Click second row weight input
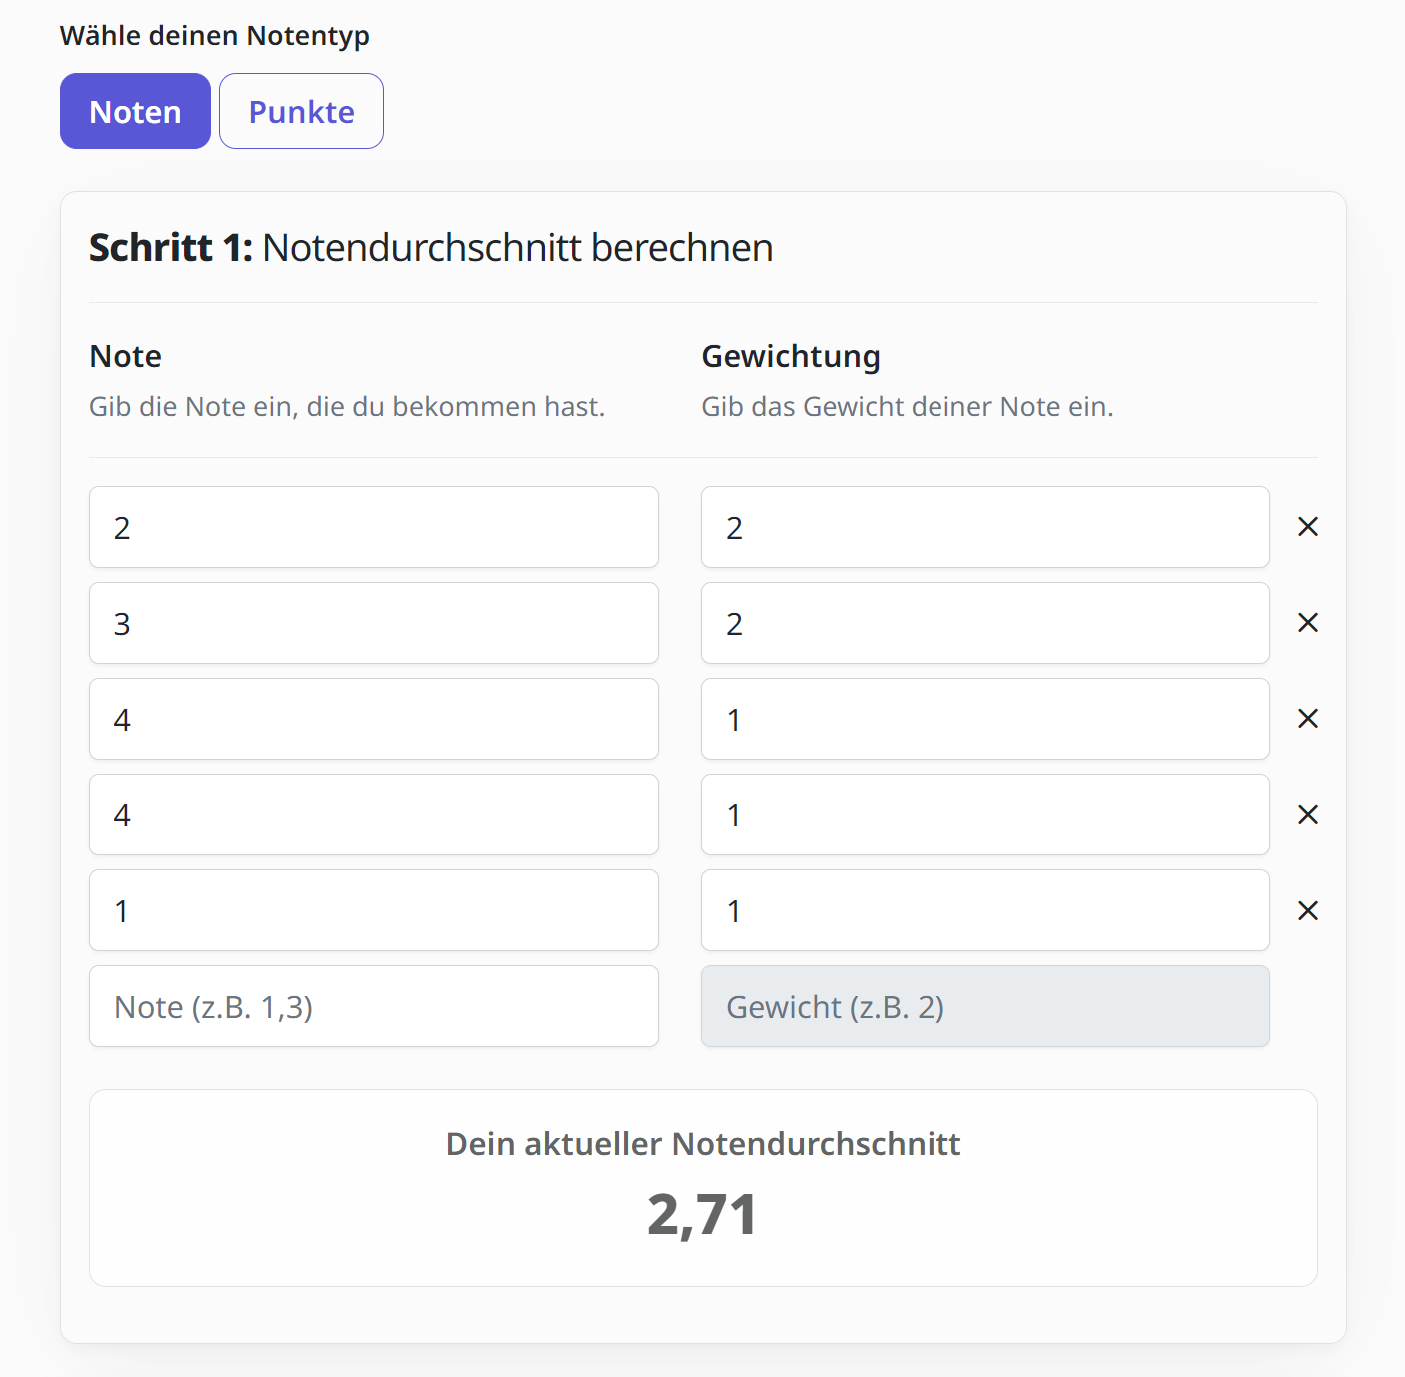1405x1377 pixels. click(985, 623)
